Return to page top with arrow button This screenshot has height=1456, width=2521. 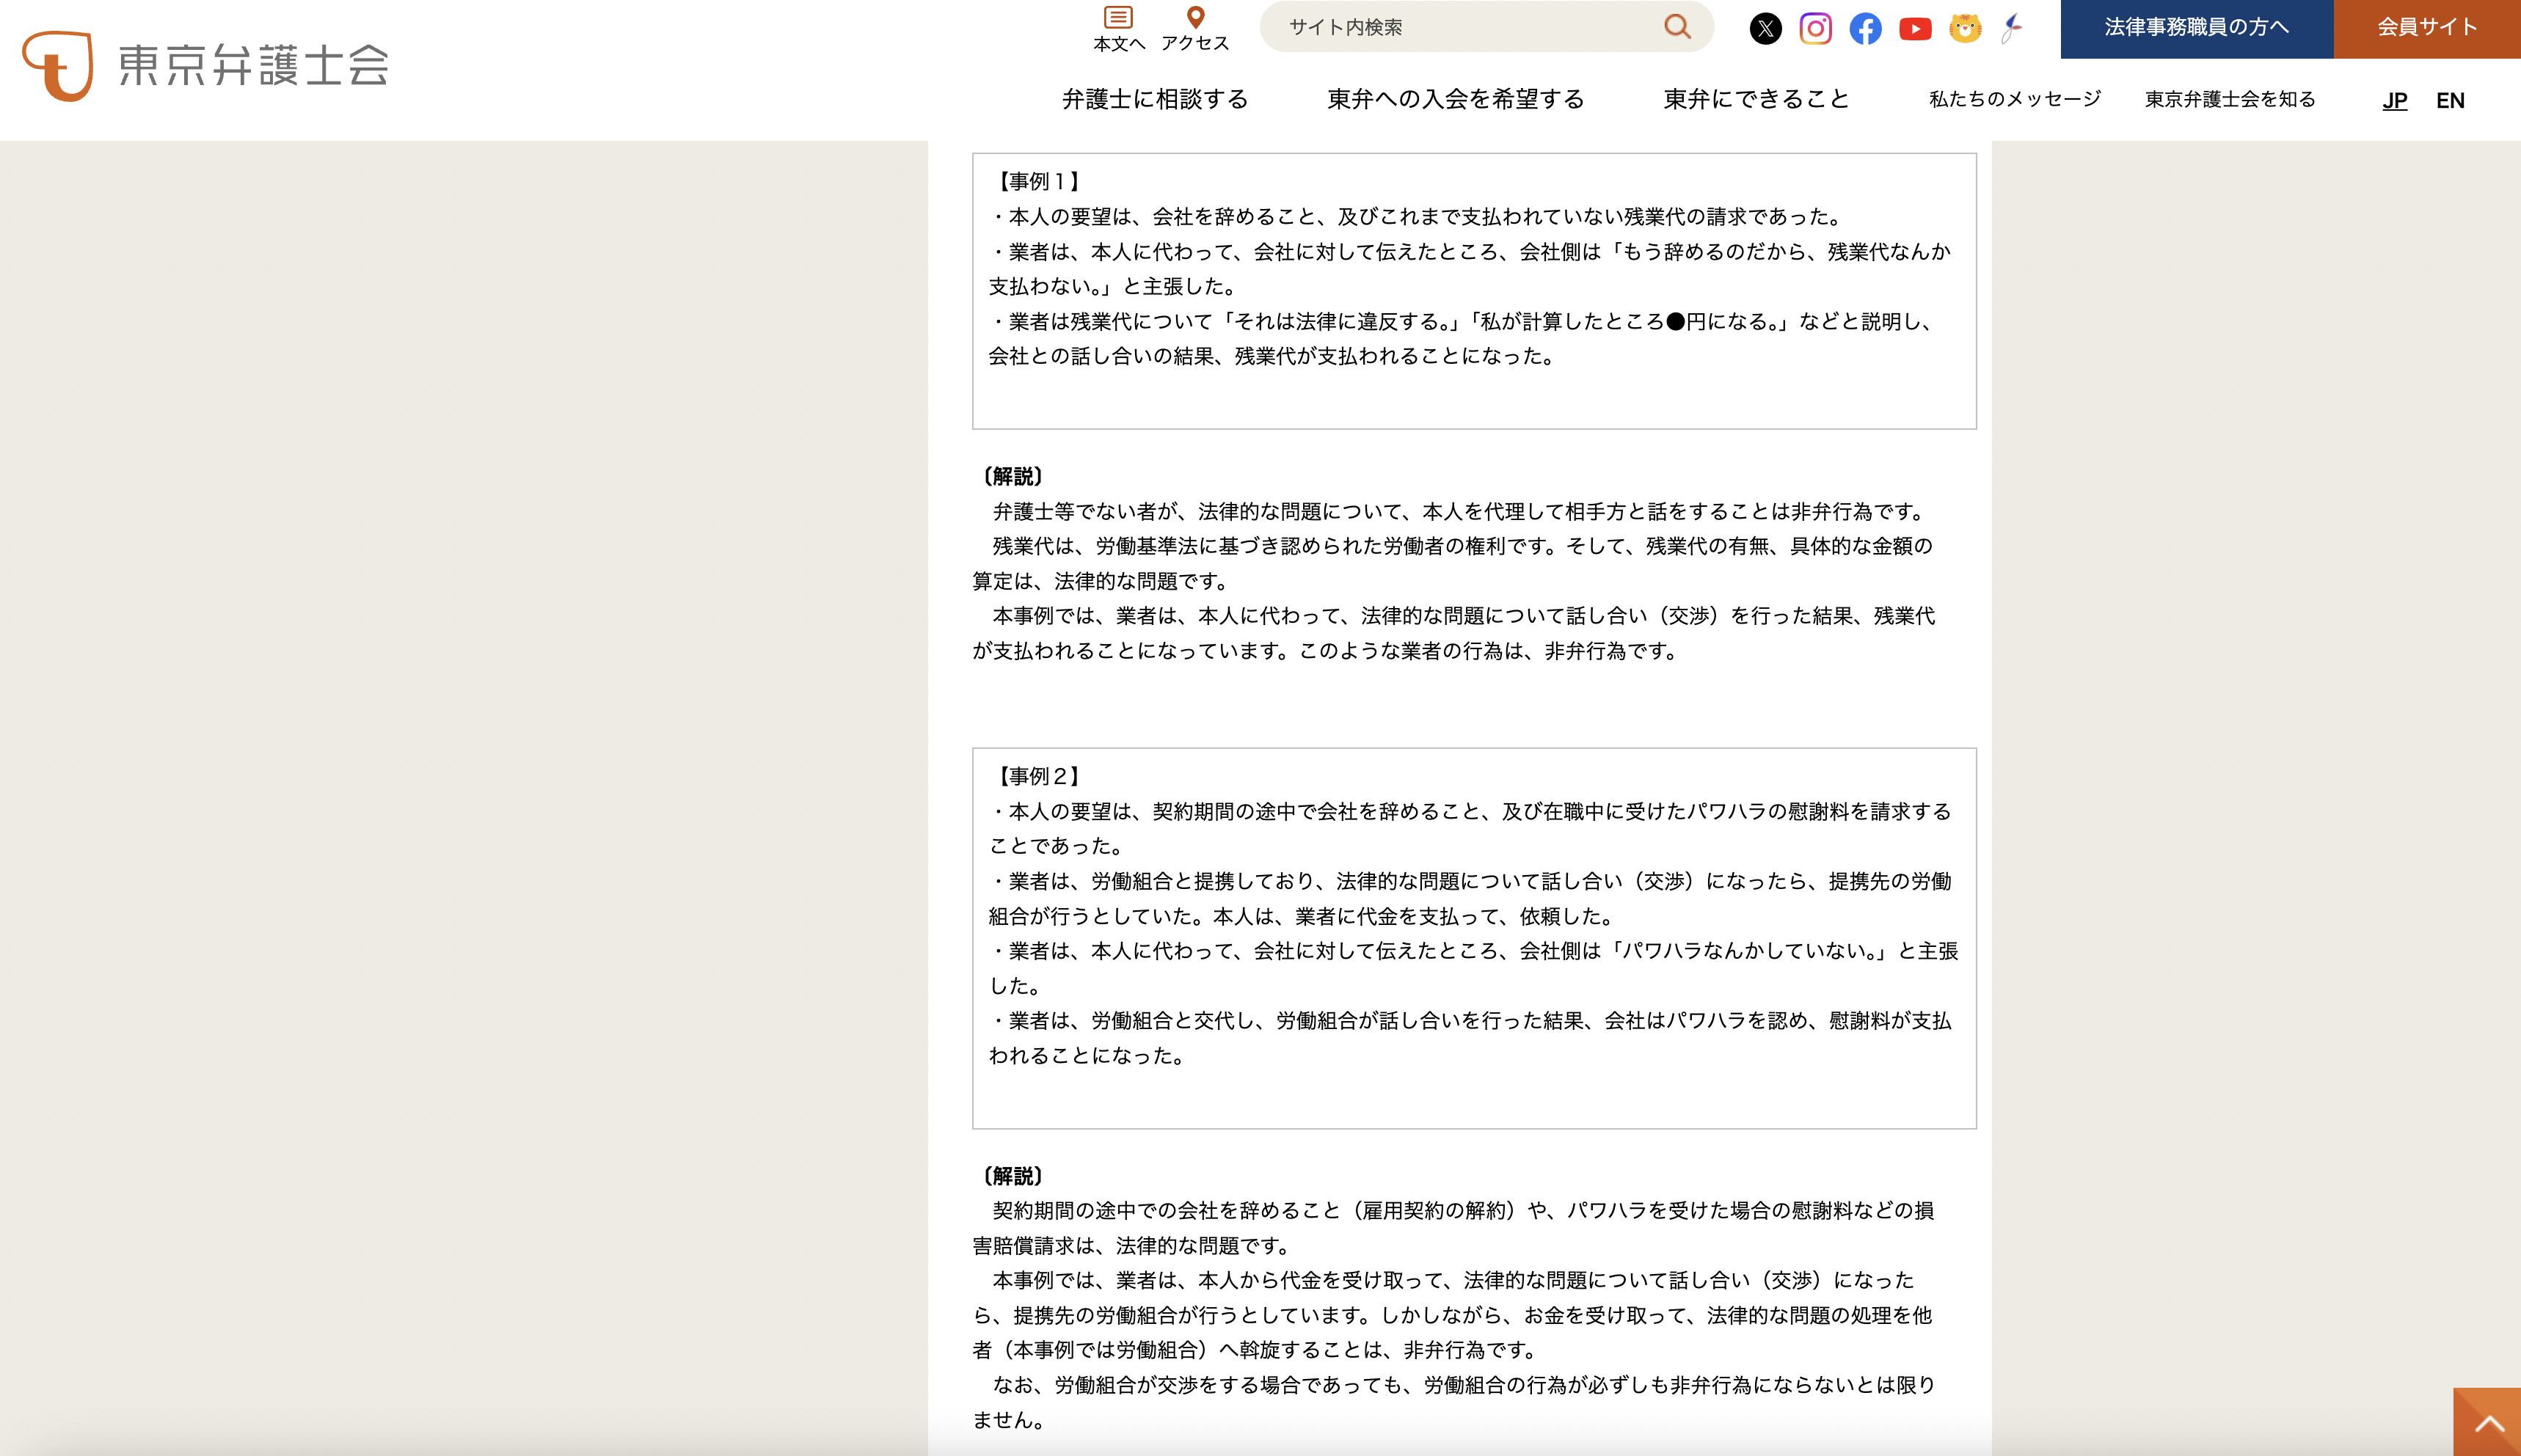point(2487,1422)
